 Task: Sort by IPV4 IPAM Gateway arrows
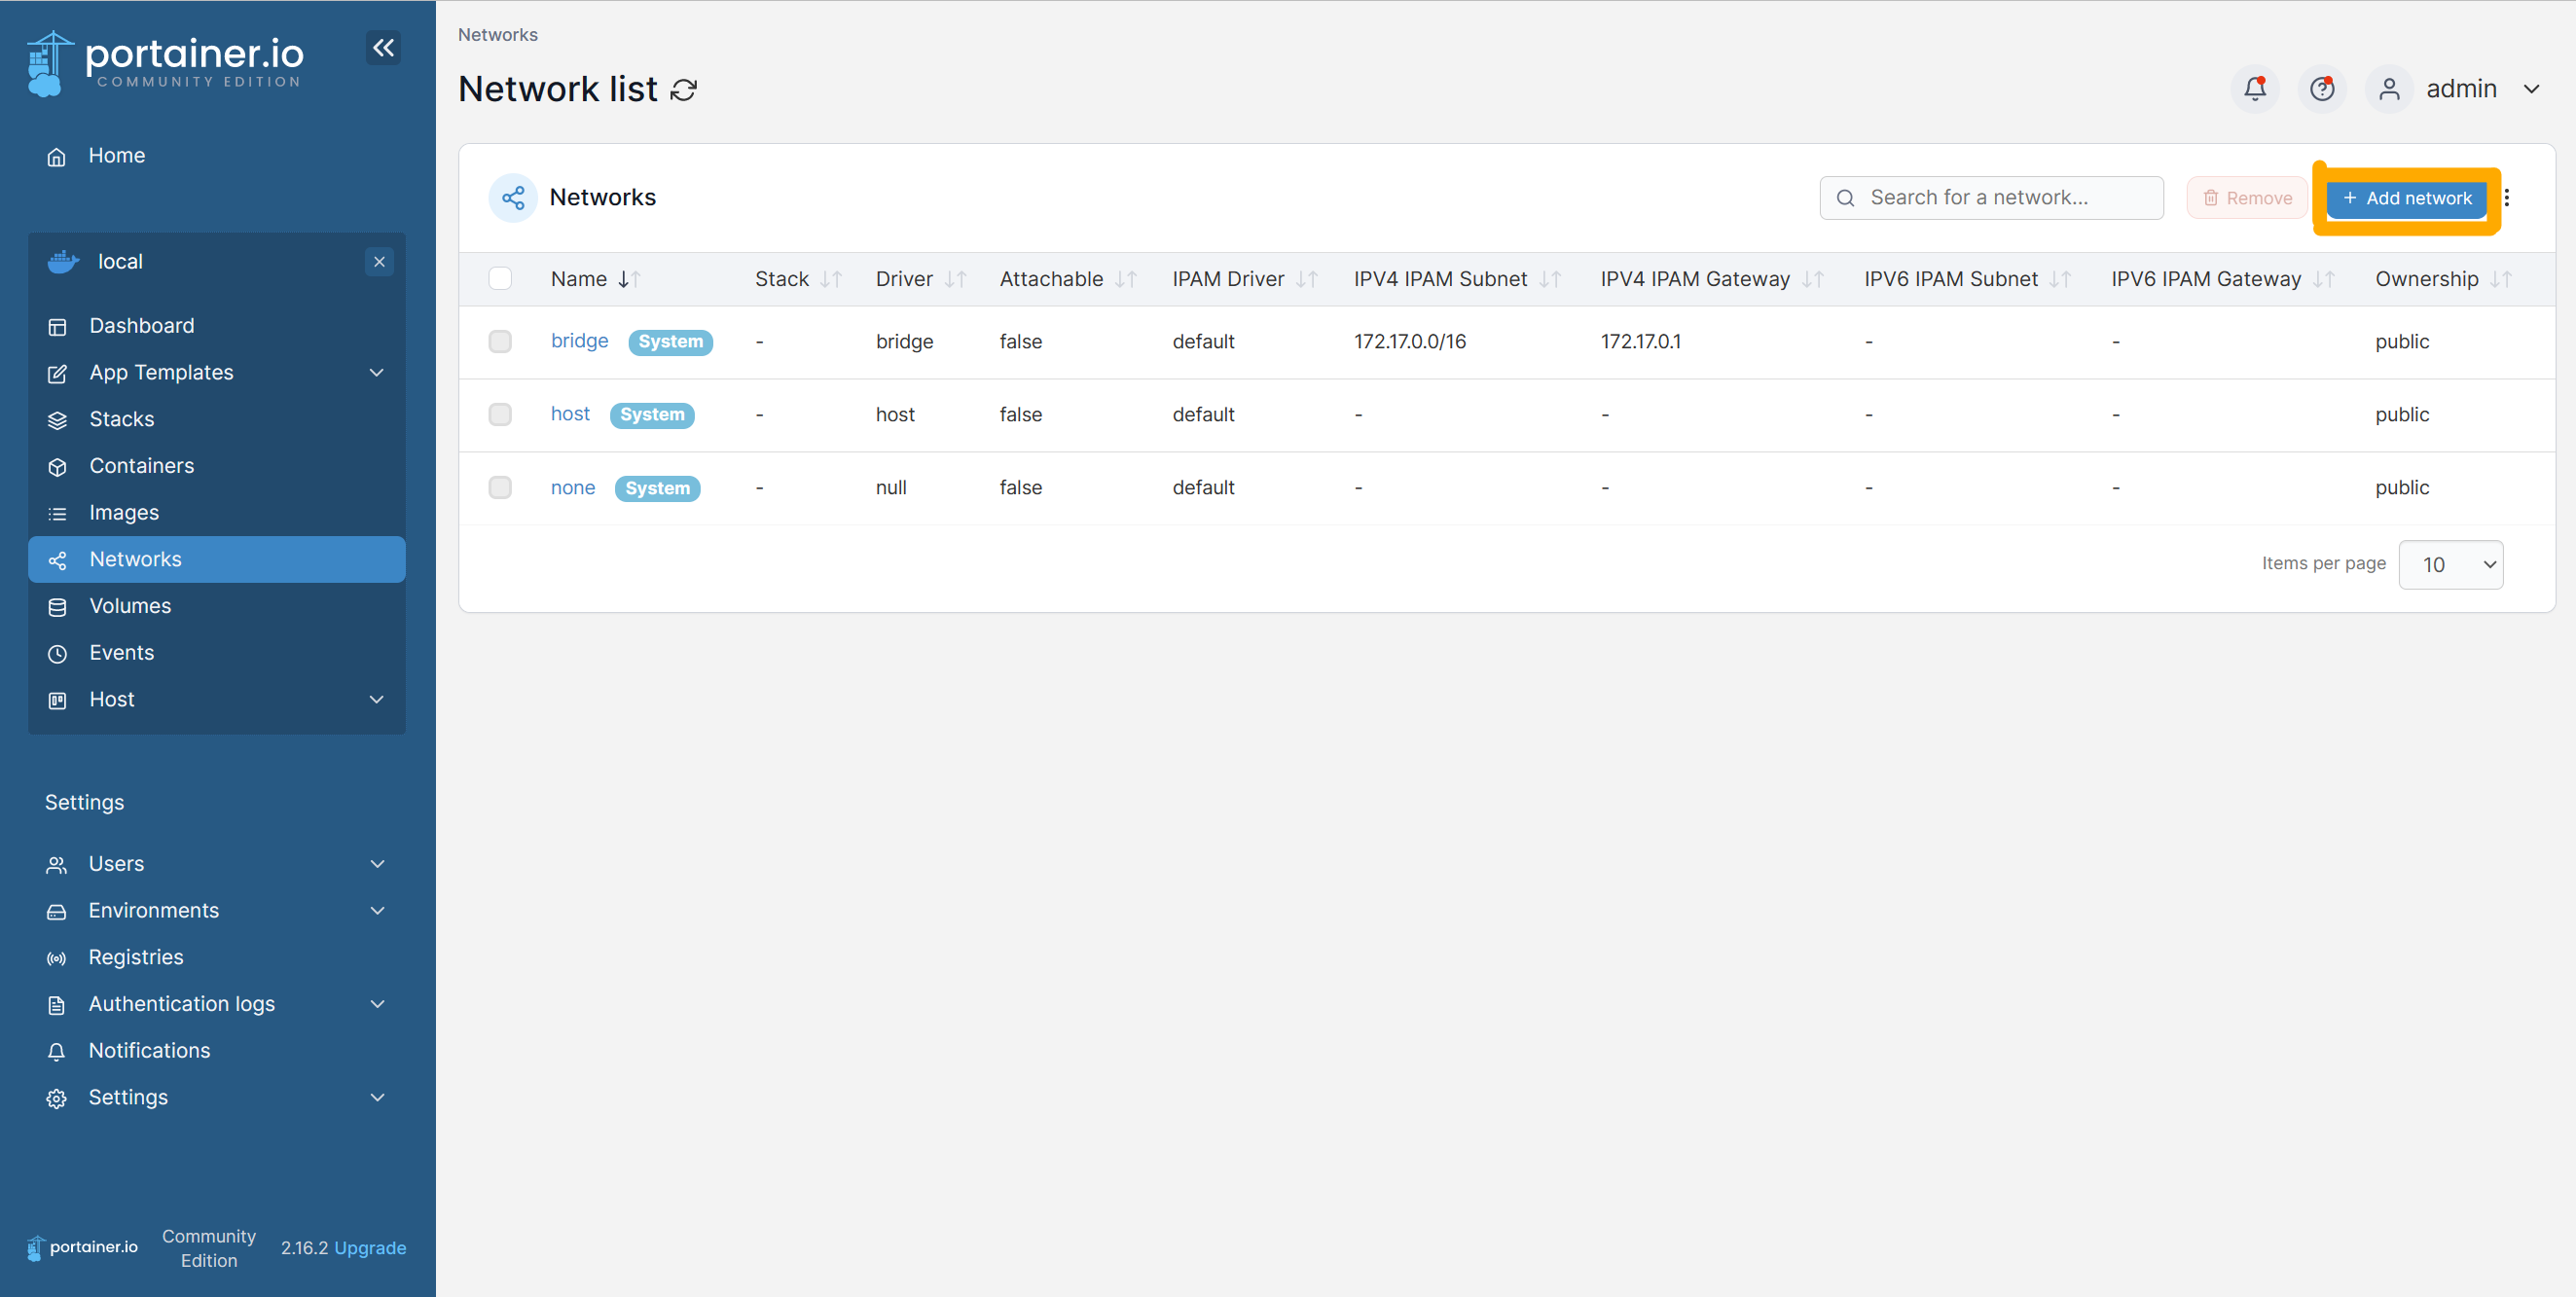coord(1813,279)
